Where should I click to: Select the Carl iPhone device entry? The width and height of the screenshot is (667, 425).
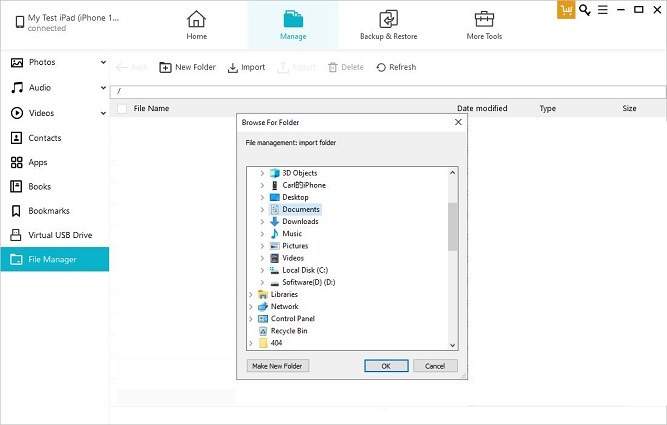(304, 185)
